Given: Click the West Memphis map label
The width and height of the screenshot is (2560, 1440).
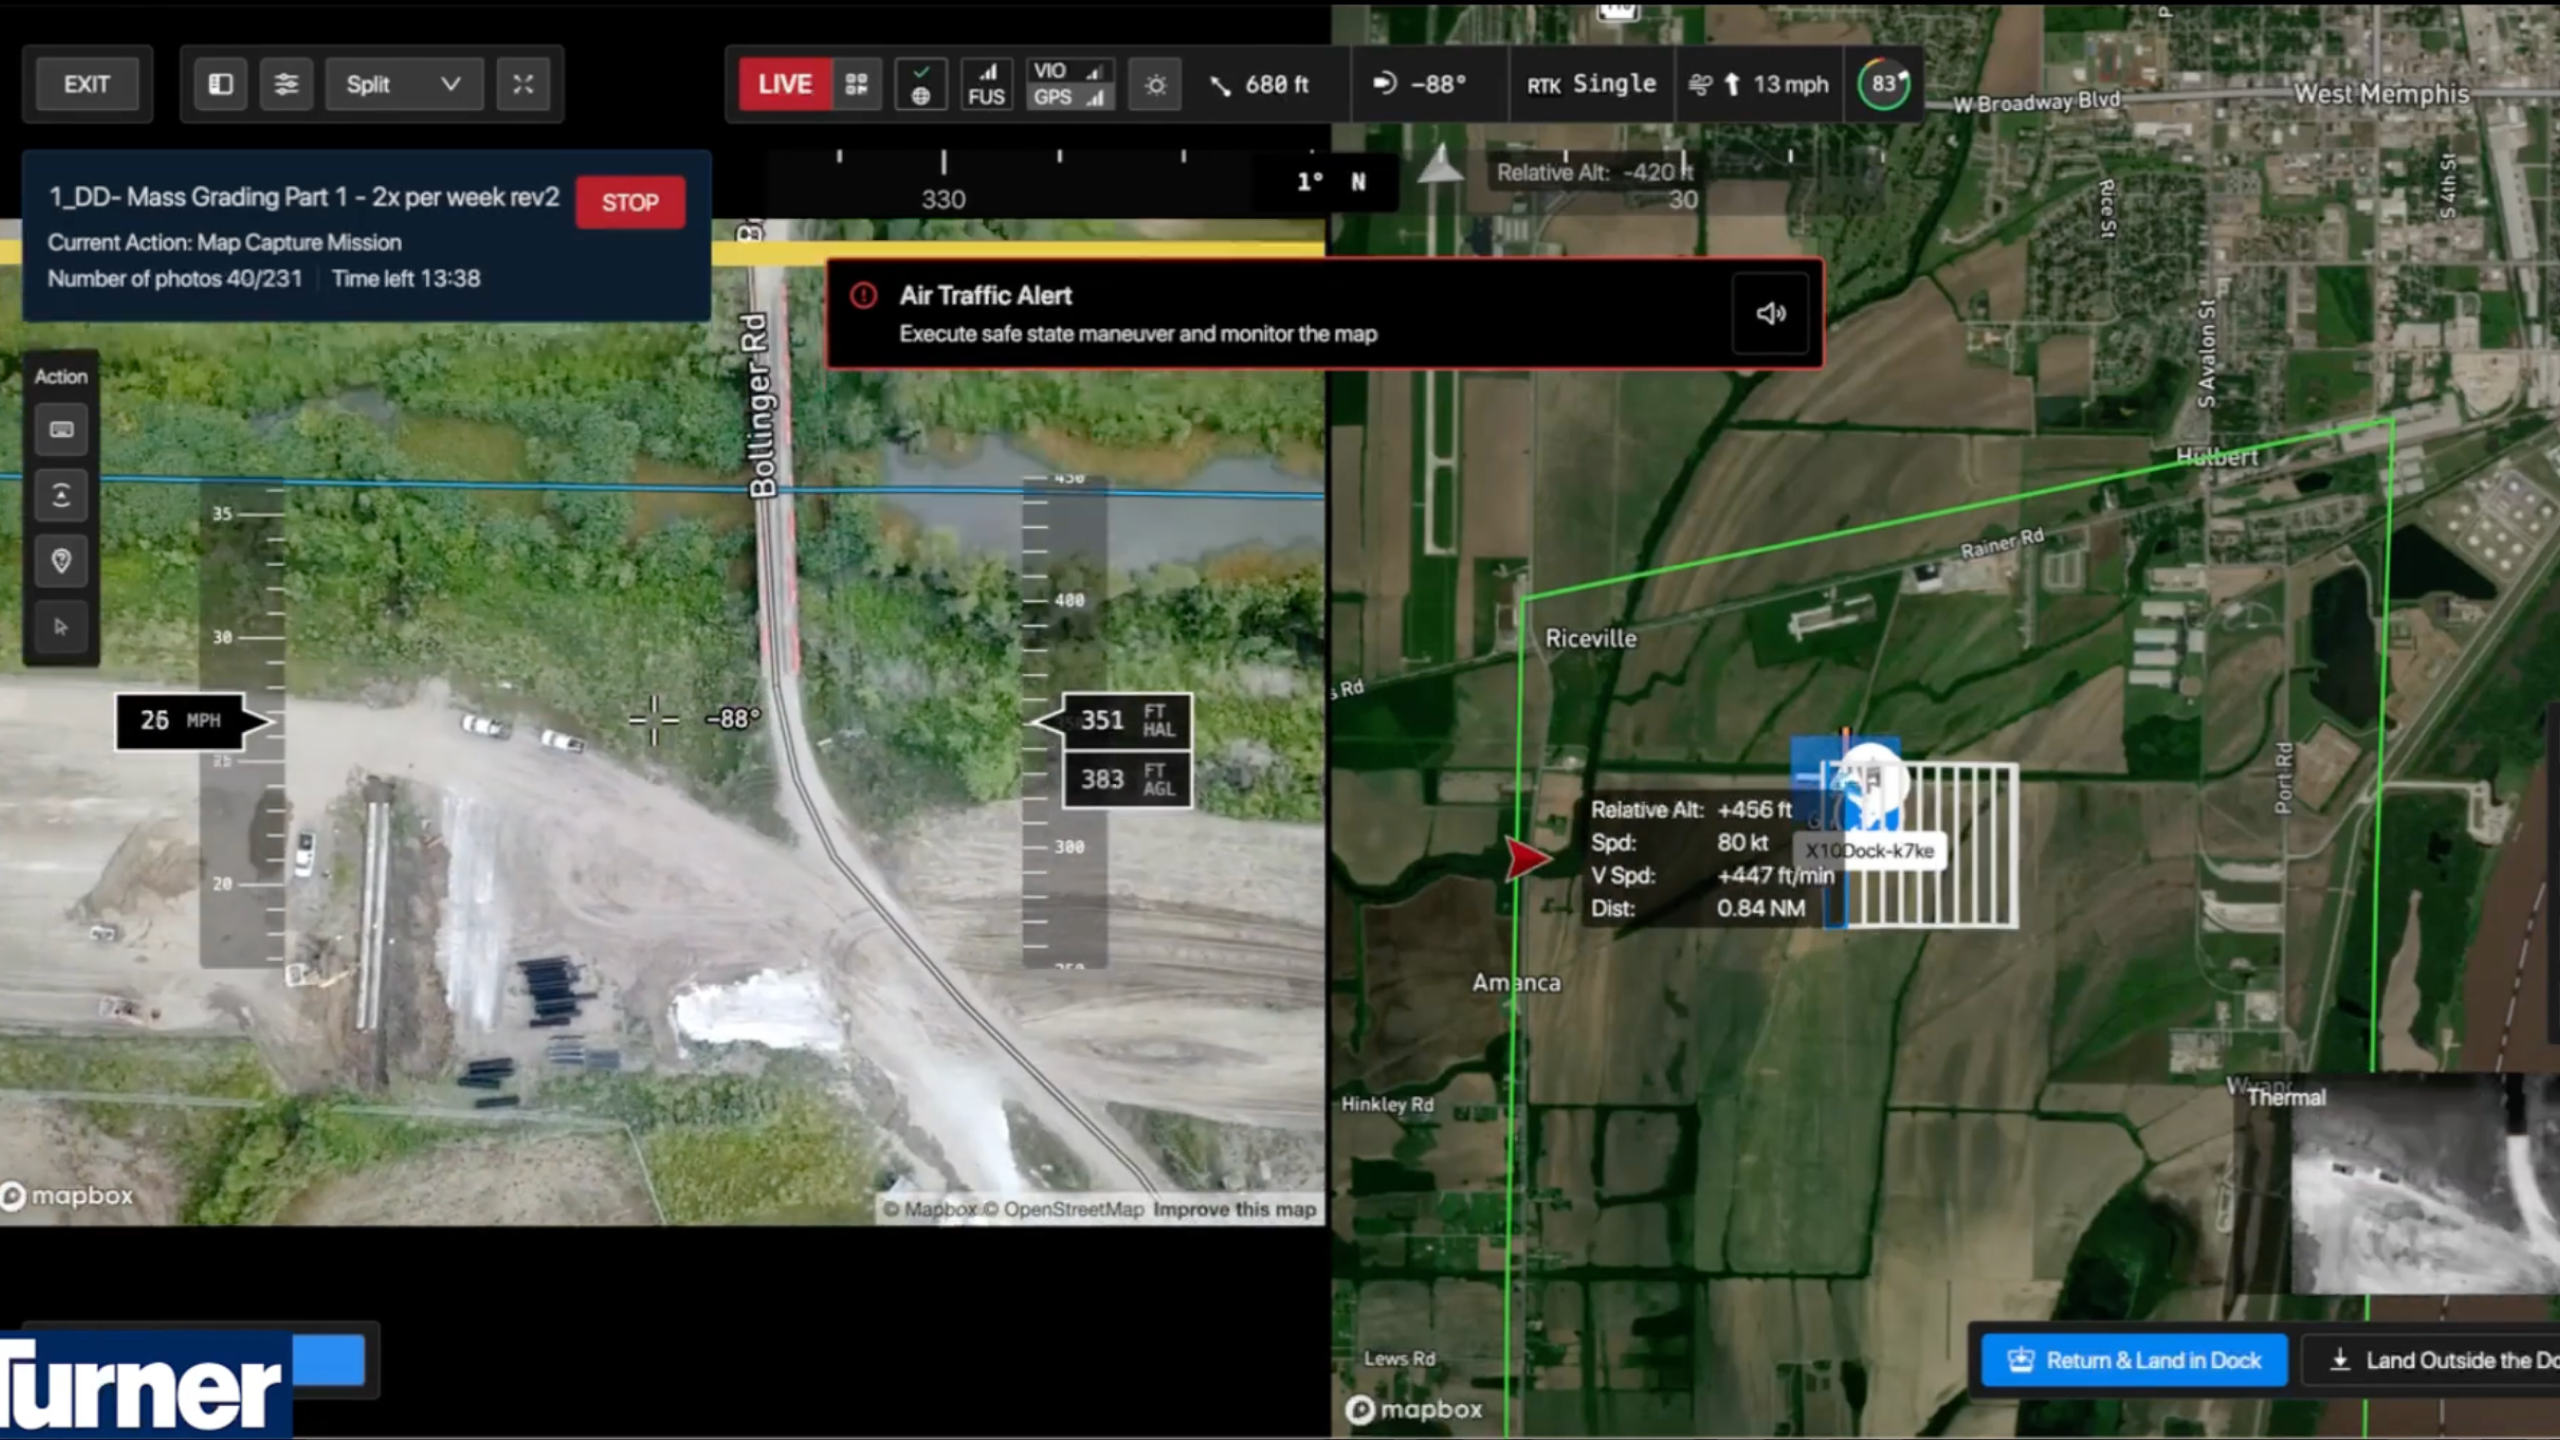Looking at the screenshot, I should point(2381,94).
